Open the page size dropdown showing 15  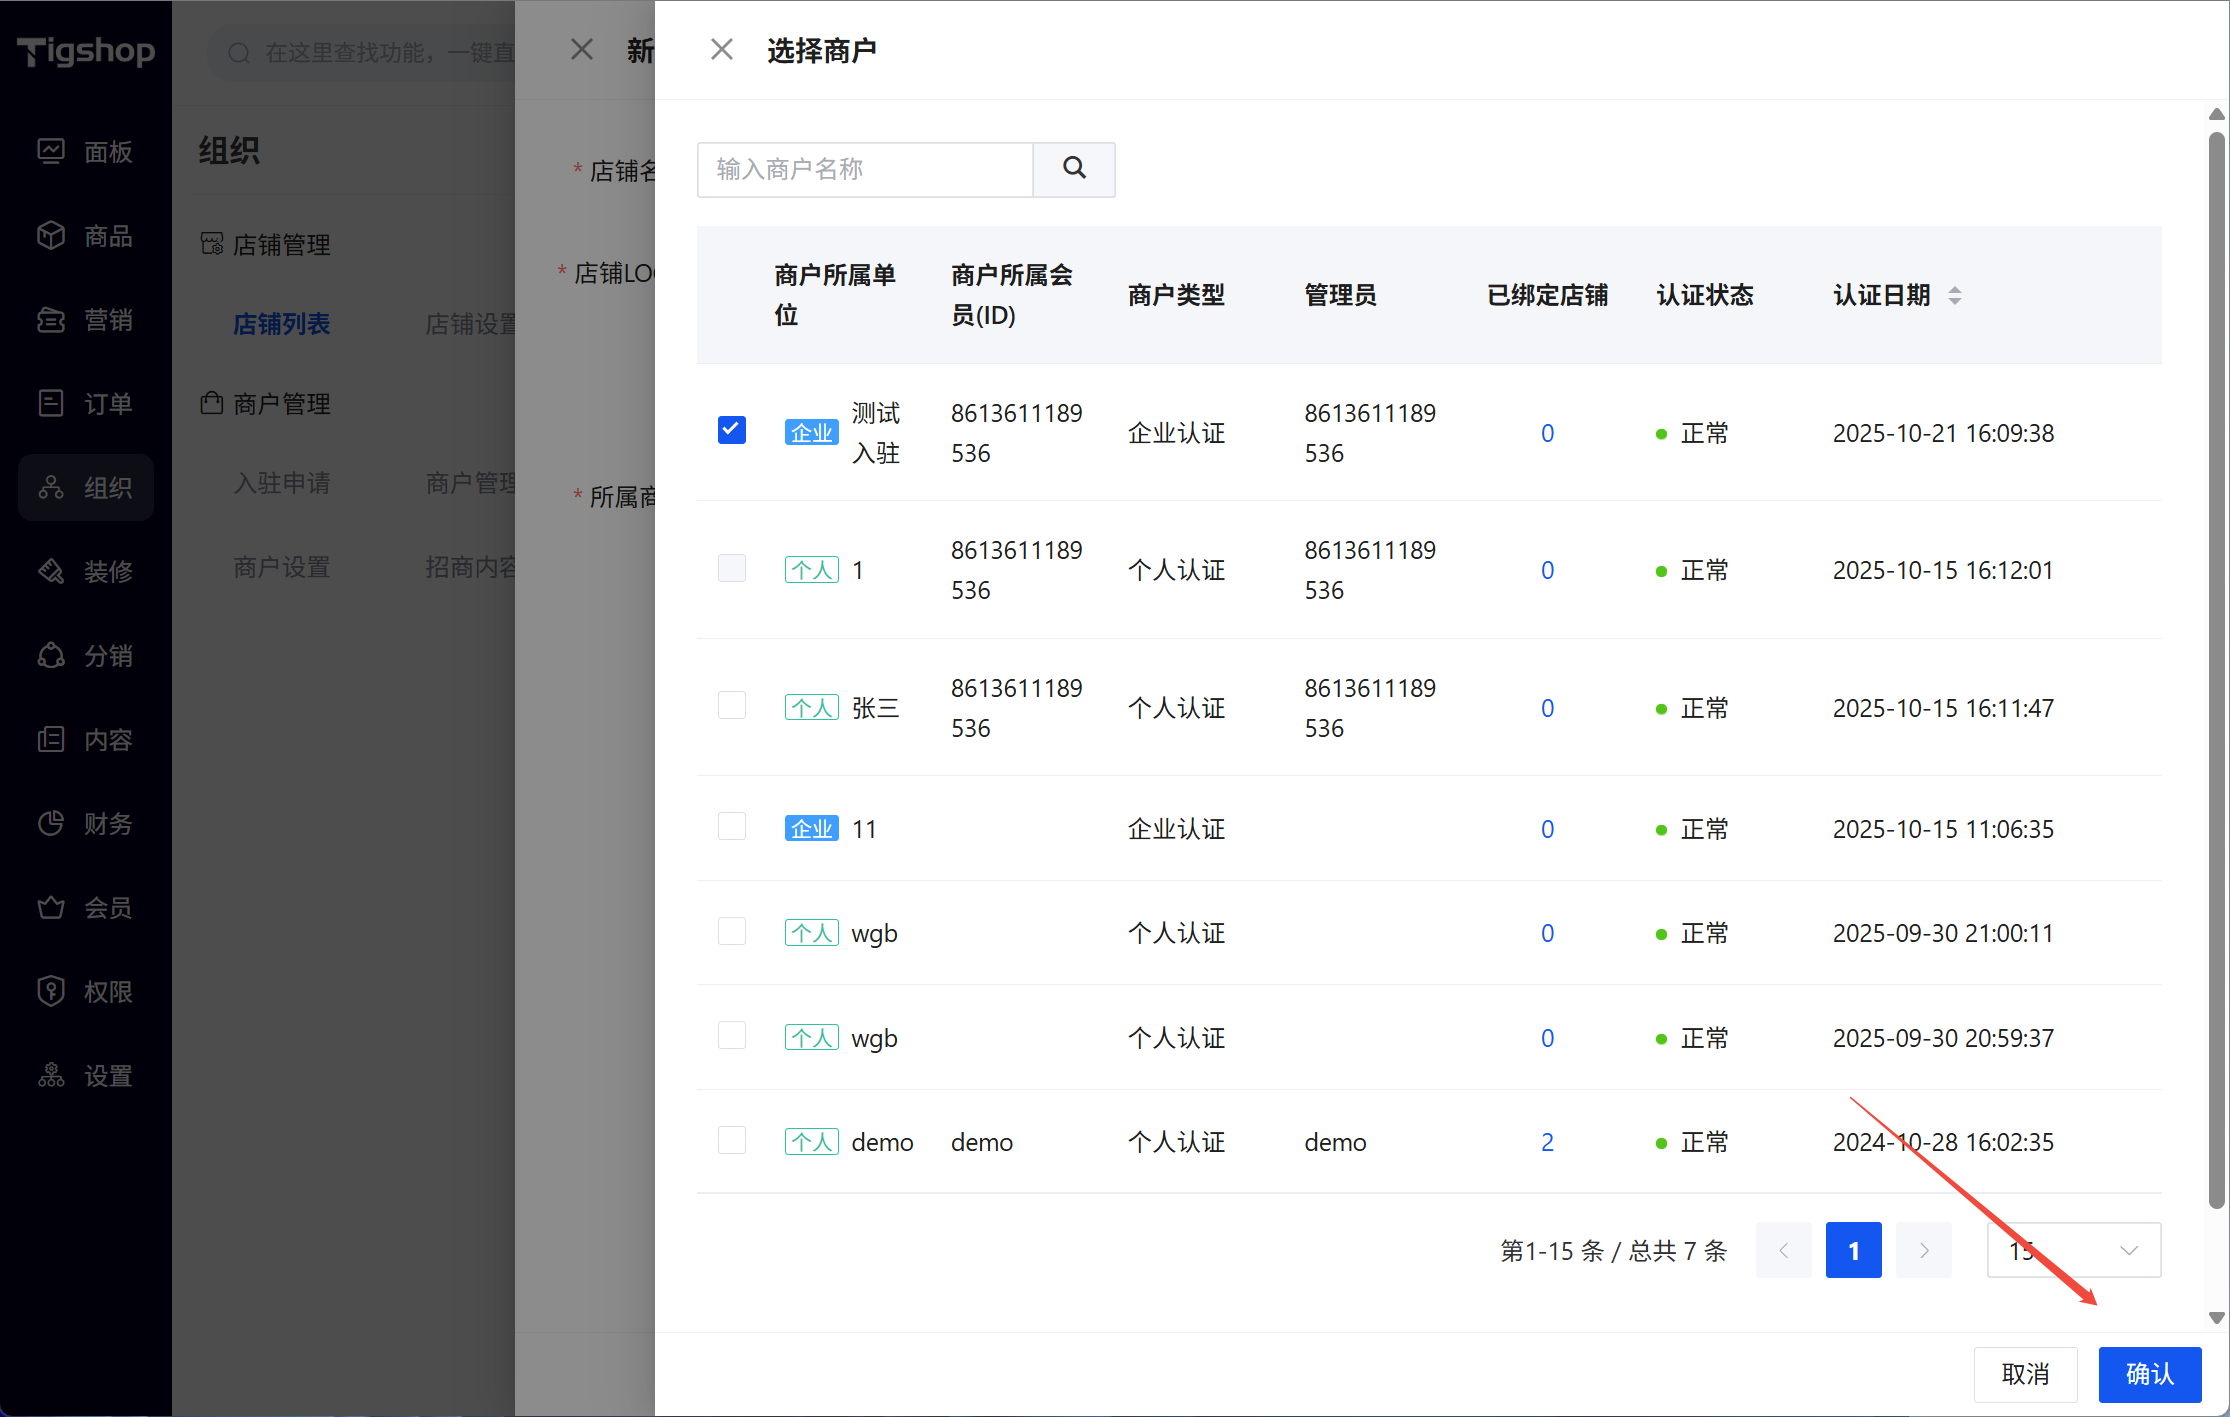[x=2073, y=1250]
